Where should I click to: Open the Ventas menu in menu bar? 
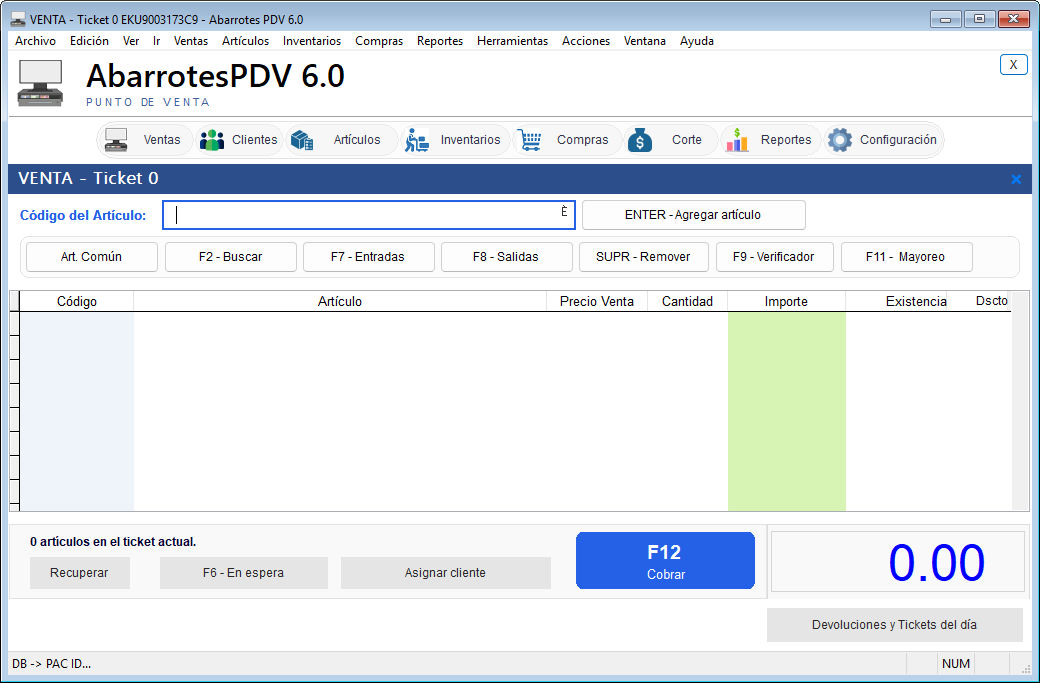pyautogui.click(x=190, y=41)
